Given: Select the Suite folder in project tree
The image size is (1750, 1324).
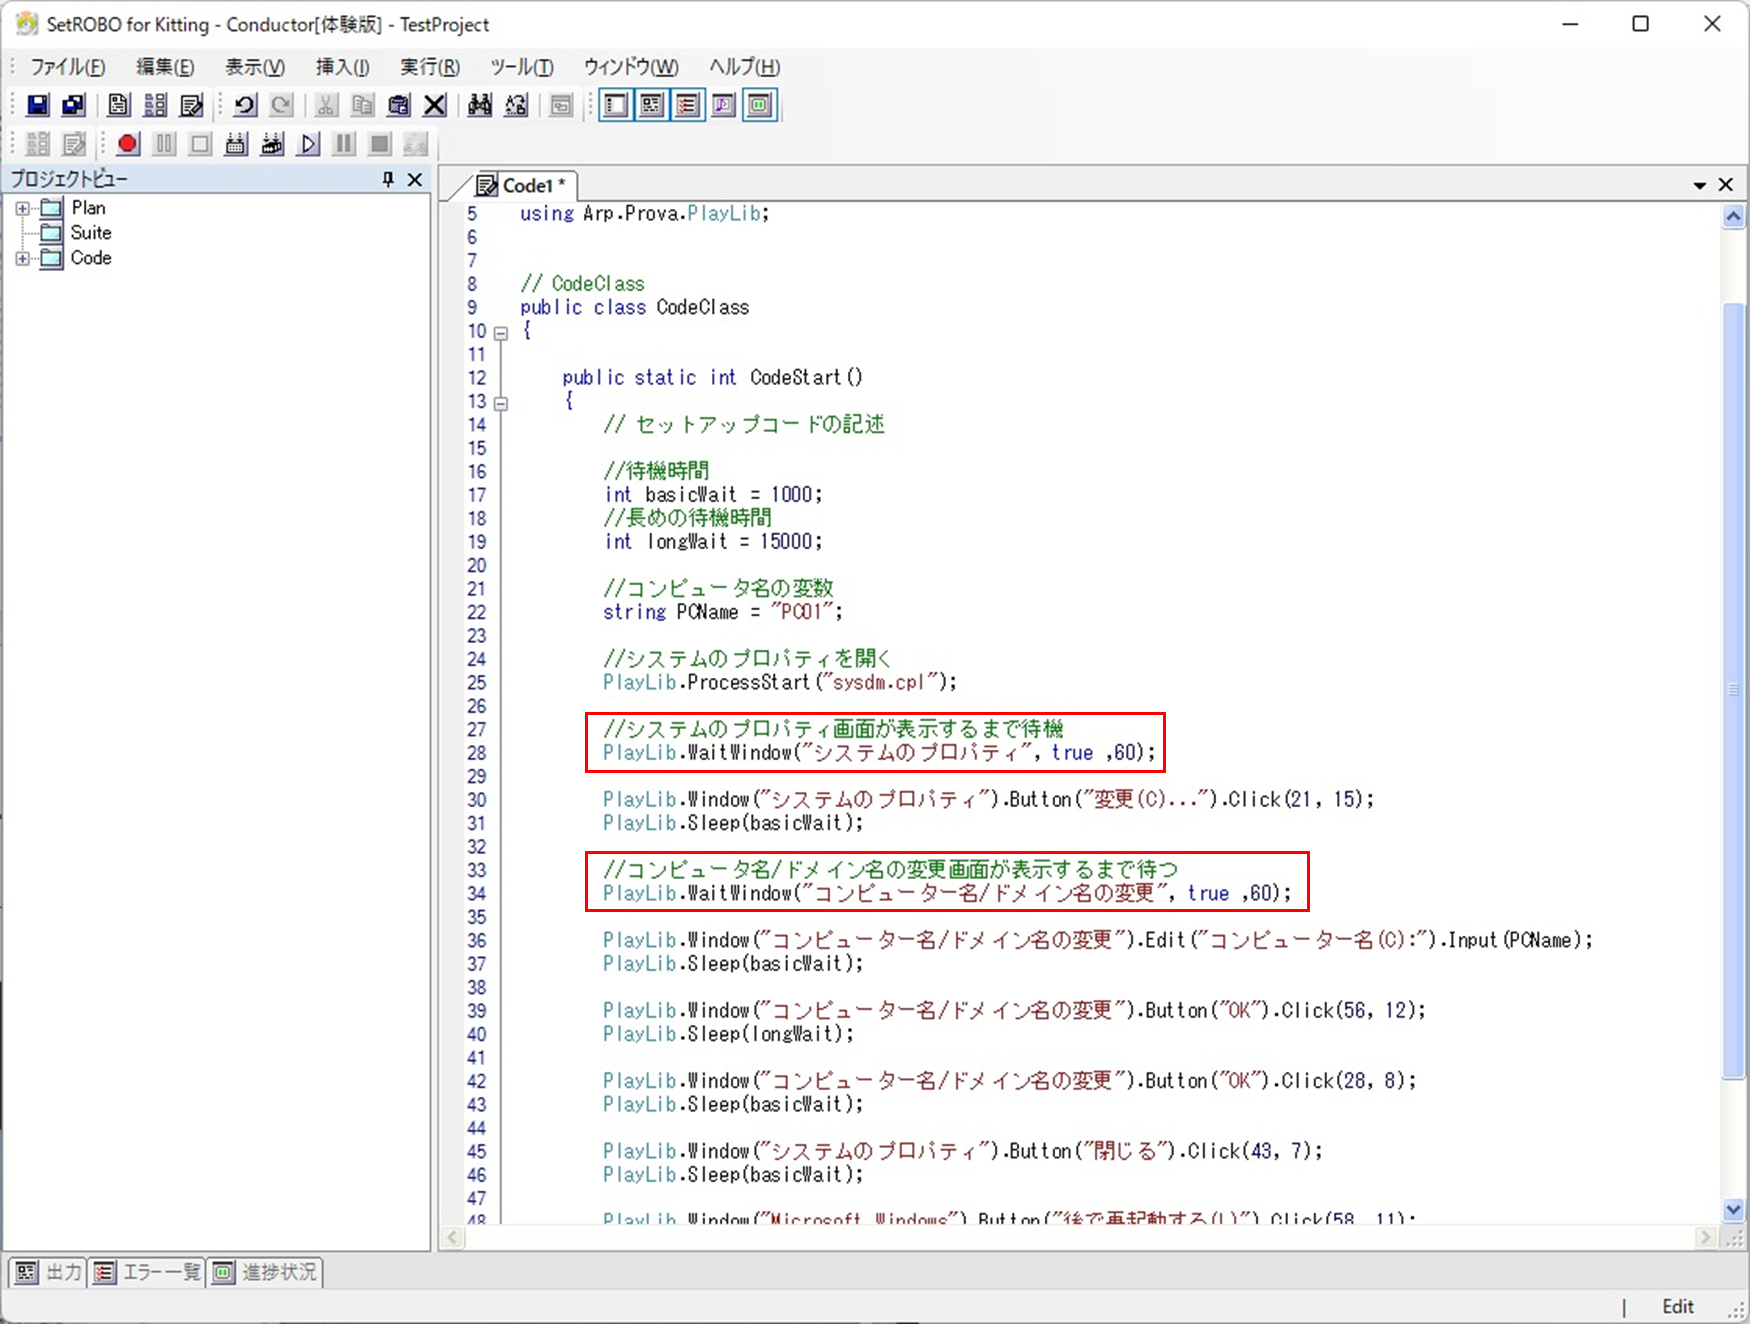Looking at the screenshot, I should point(90,233).
